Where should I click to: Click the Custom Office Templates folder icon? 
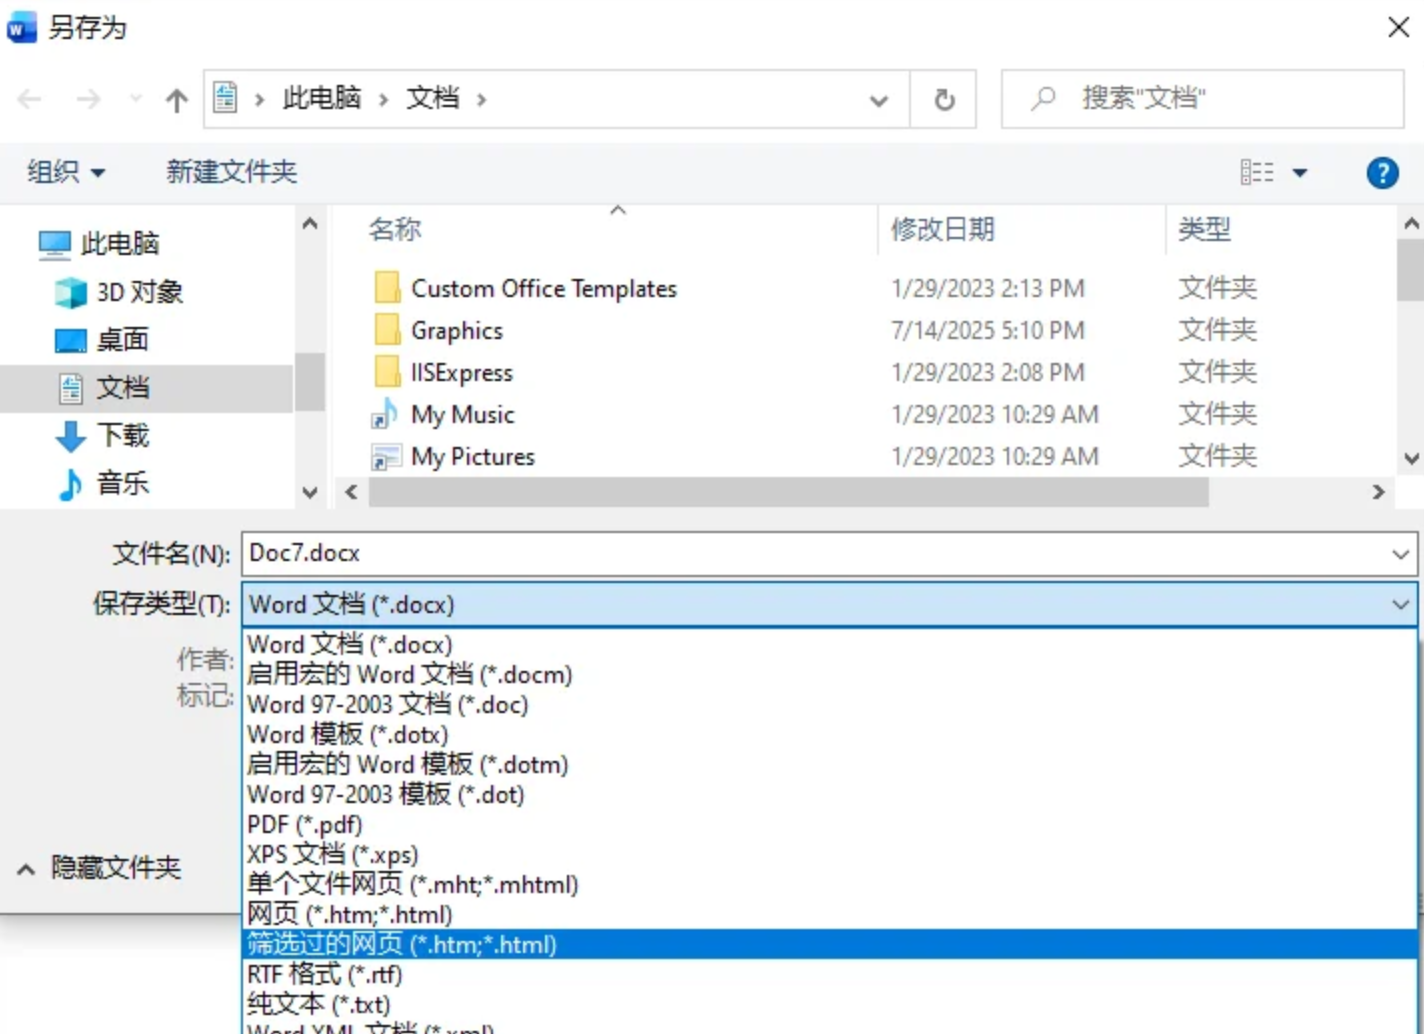[386, 288]
